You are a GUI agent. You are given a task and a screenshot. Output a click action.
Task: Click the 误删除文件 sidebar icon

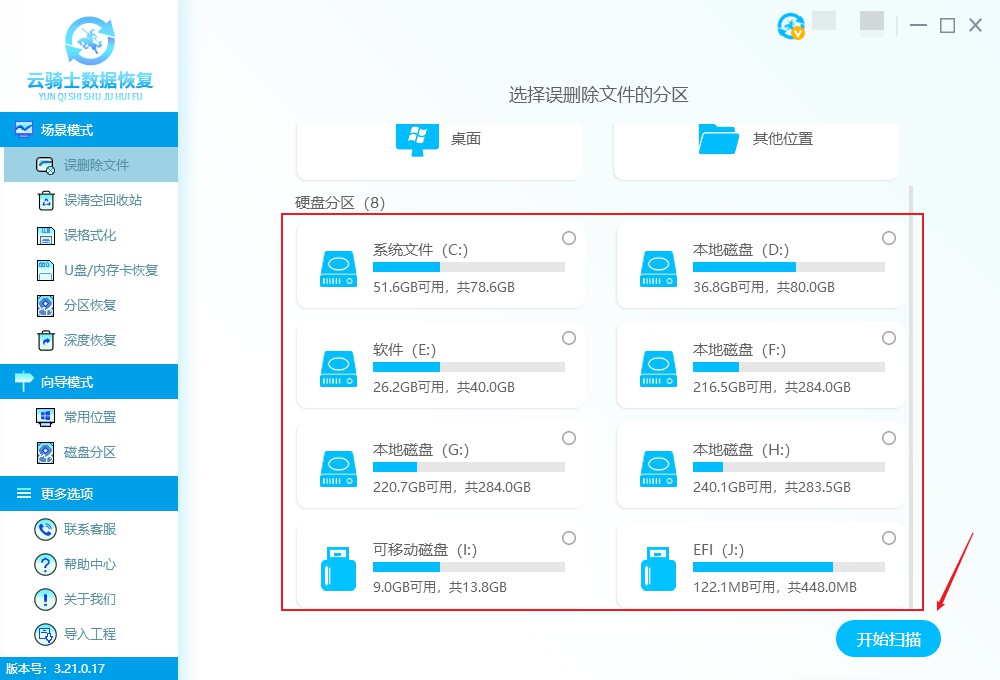45,165
